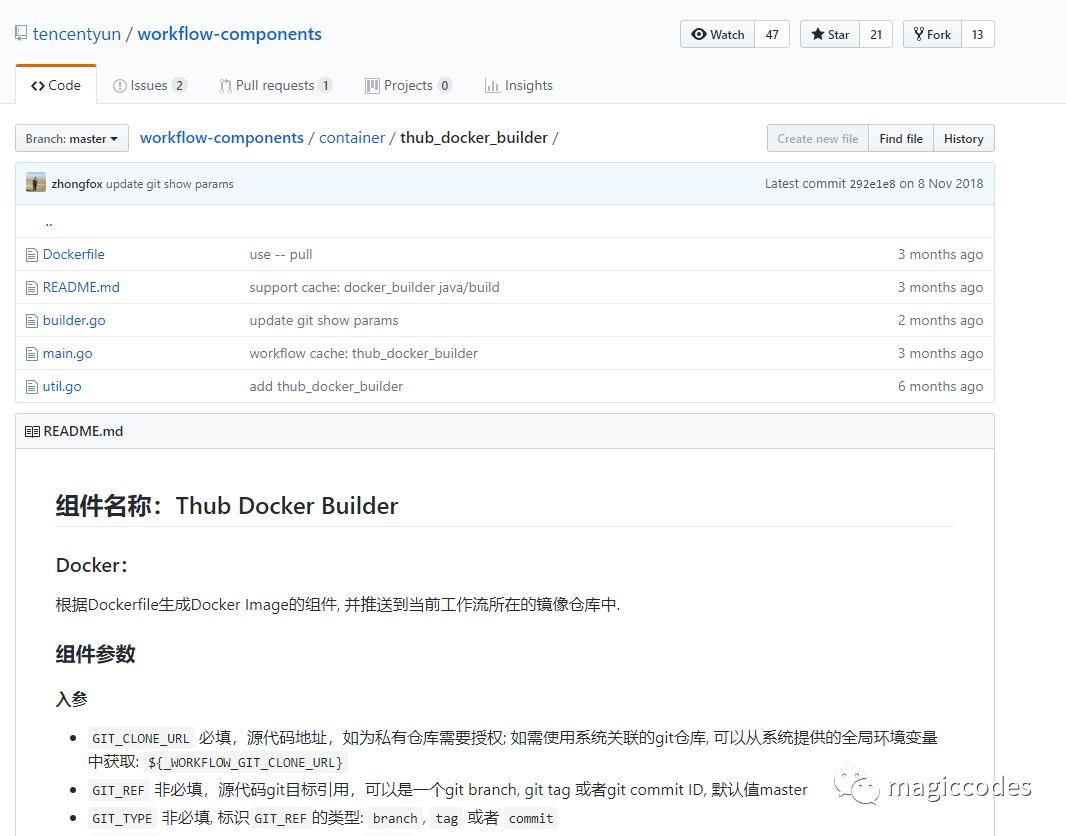Open the util.go file
Screen dimensions: 1066x836
click(62, 387)
